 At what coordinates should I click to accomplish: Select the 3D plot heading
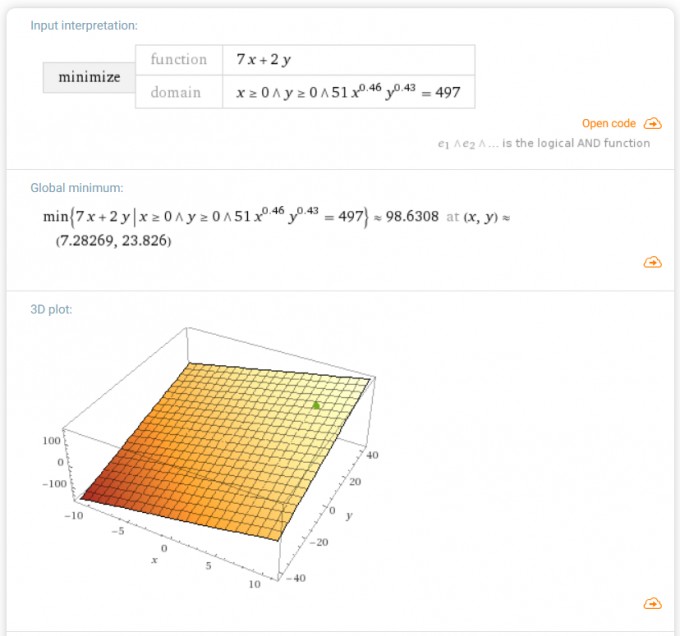click(x=51, y=309)
